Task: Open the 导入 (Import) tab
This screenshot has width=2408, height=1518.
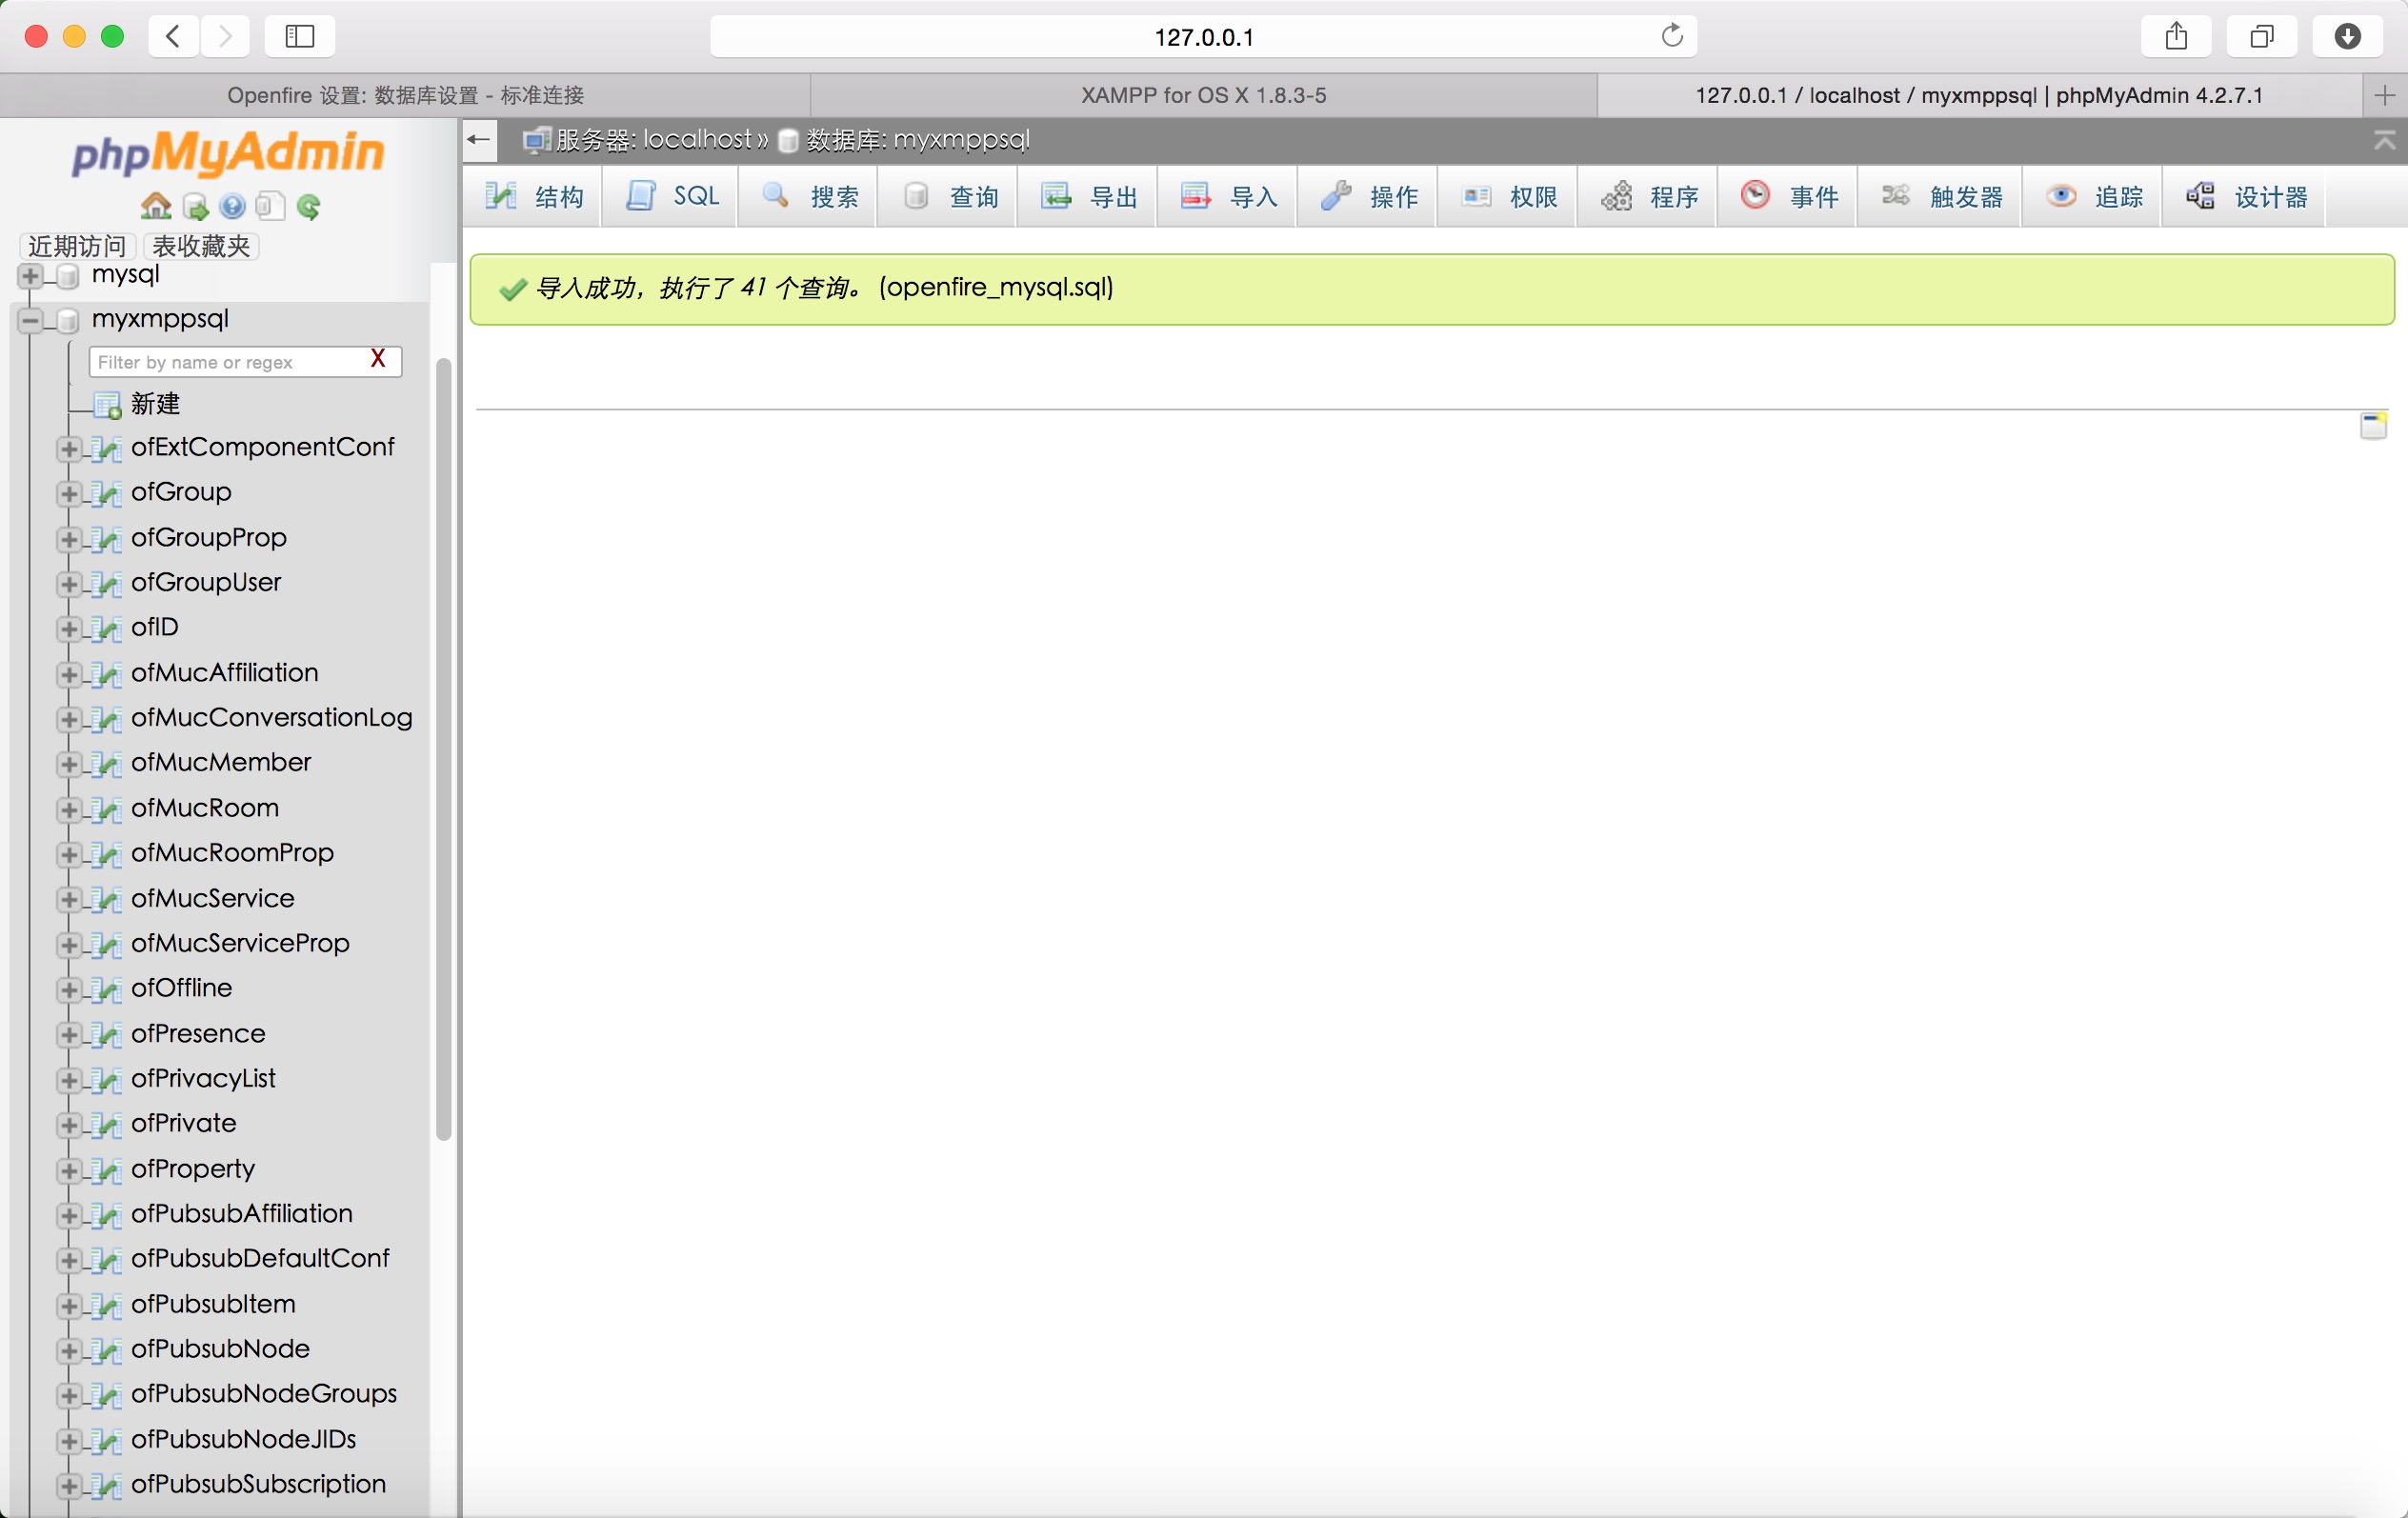Action: click(x=1228, y=196)
